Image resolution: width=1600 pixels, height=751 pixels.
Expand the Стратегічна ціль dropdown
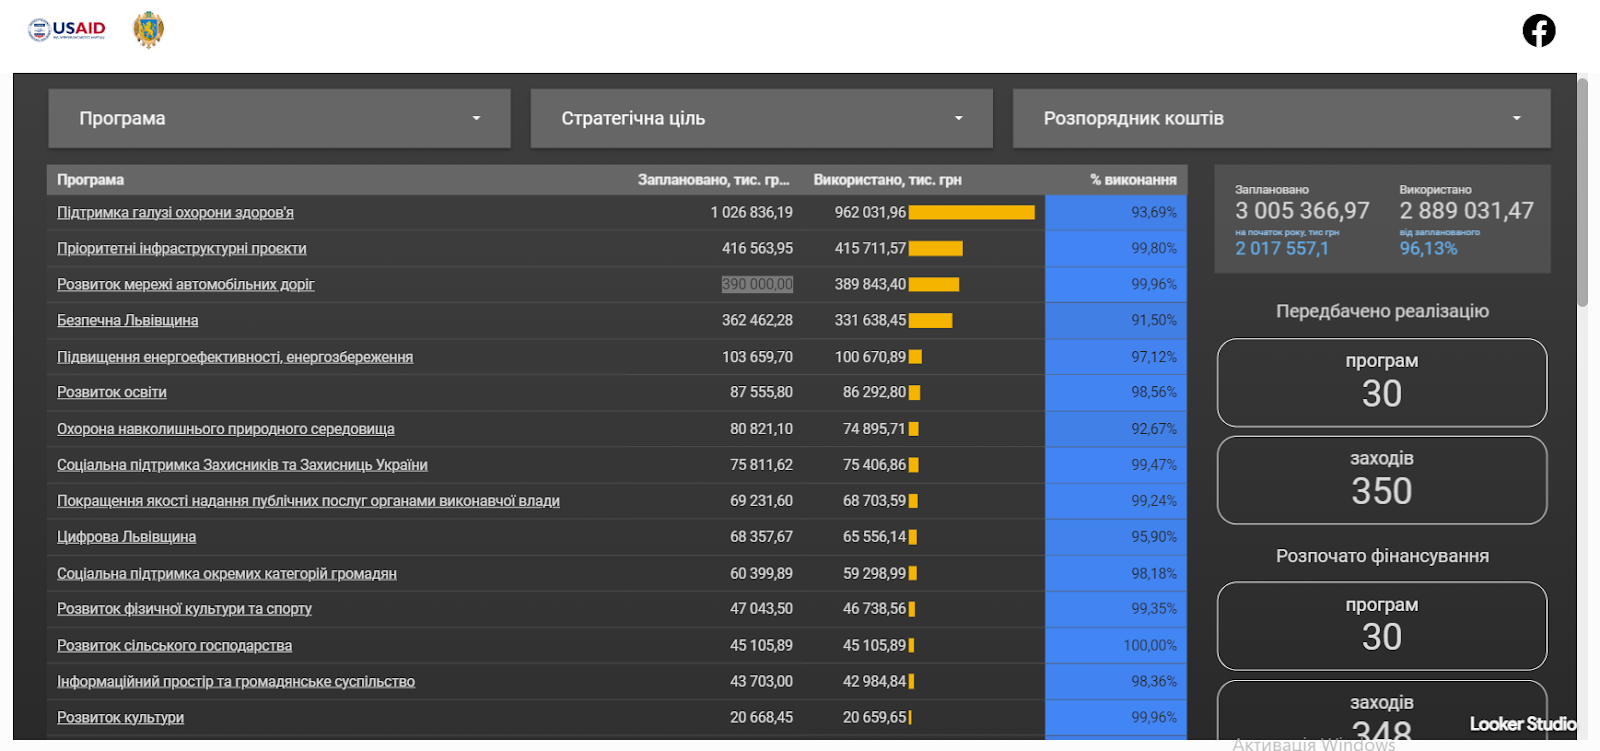[761, 118]
